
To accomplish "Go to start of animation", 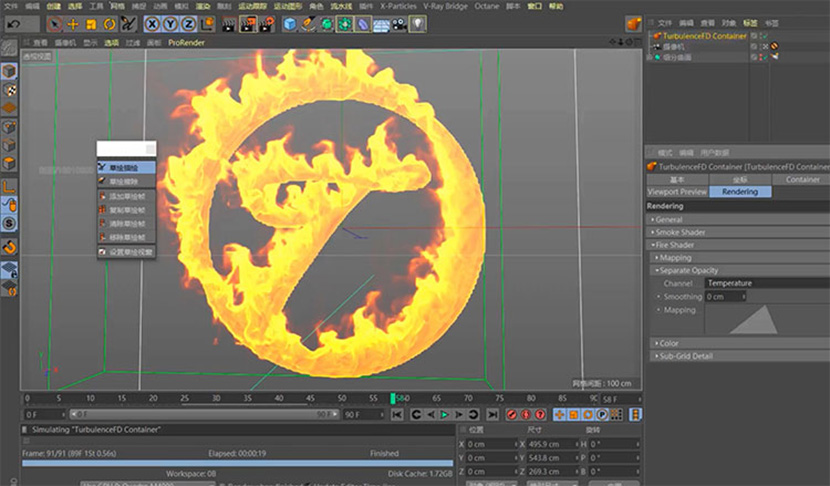I will (x=396, y=415).
